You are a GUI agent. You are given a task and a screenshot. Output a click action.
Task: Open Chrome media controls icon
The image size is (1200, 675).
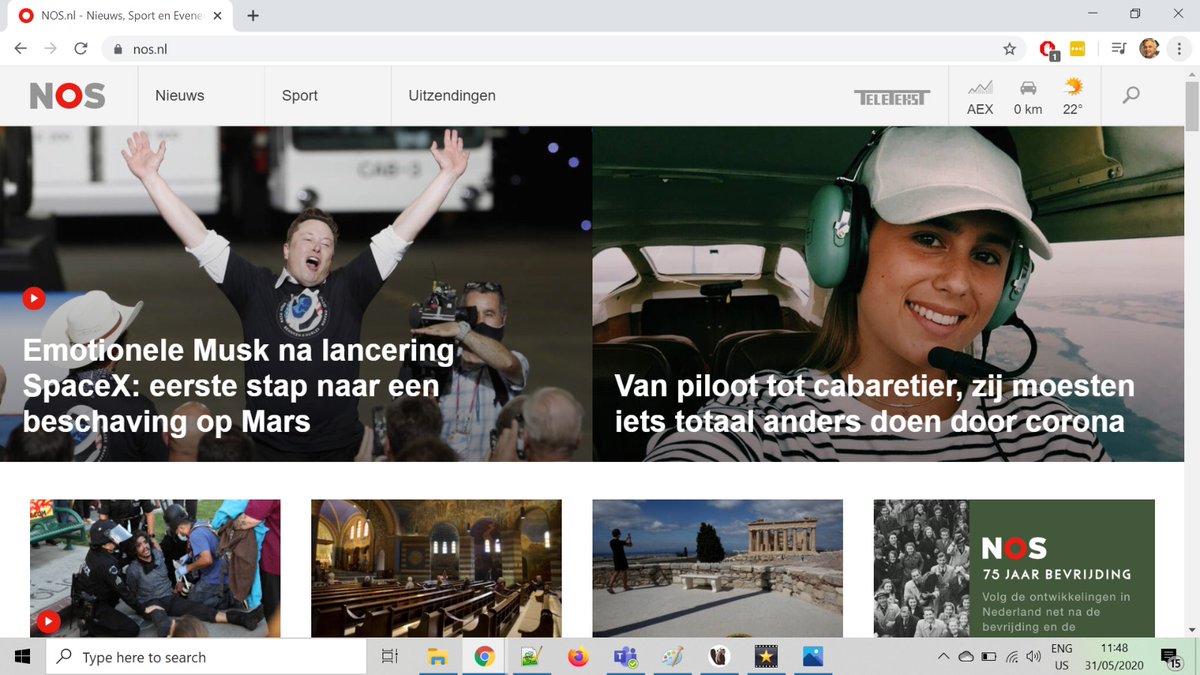tap(1118, 48)
